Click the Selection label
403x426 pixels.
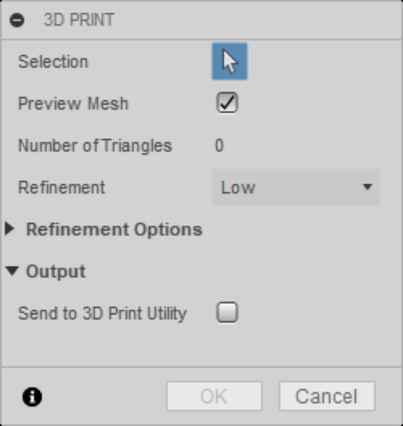[53, 62]
